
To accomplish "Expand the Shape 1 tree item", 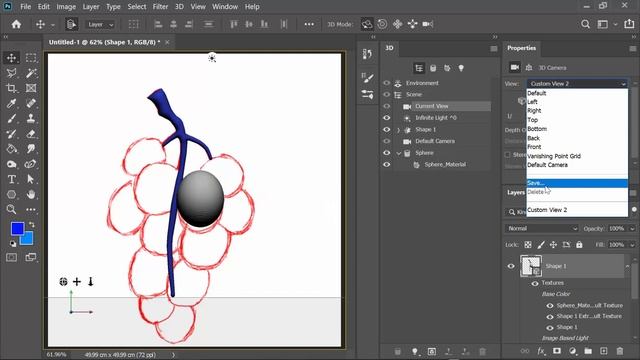I will point(398,130).
